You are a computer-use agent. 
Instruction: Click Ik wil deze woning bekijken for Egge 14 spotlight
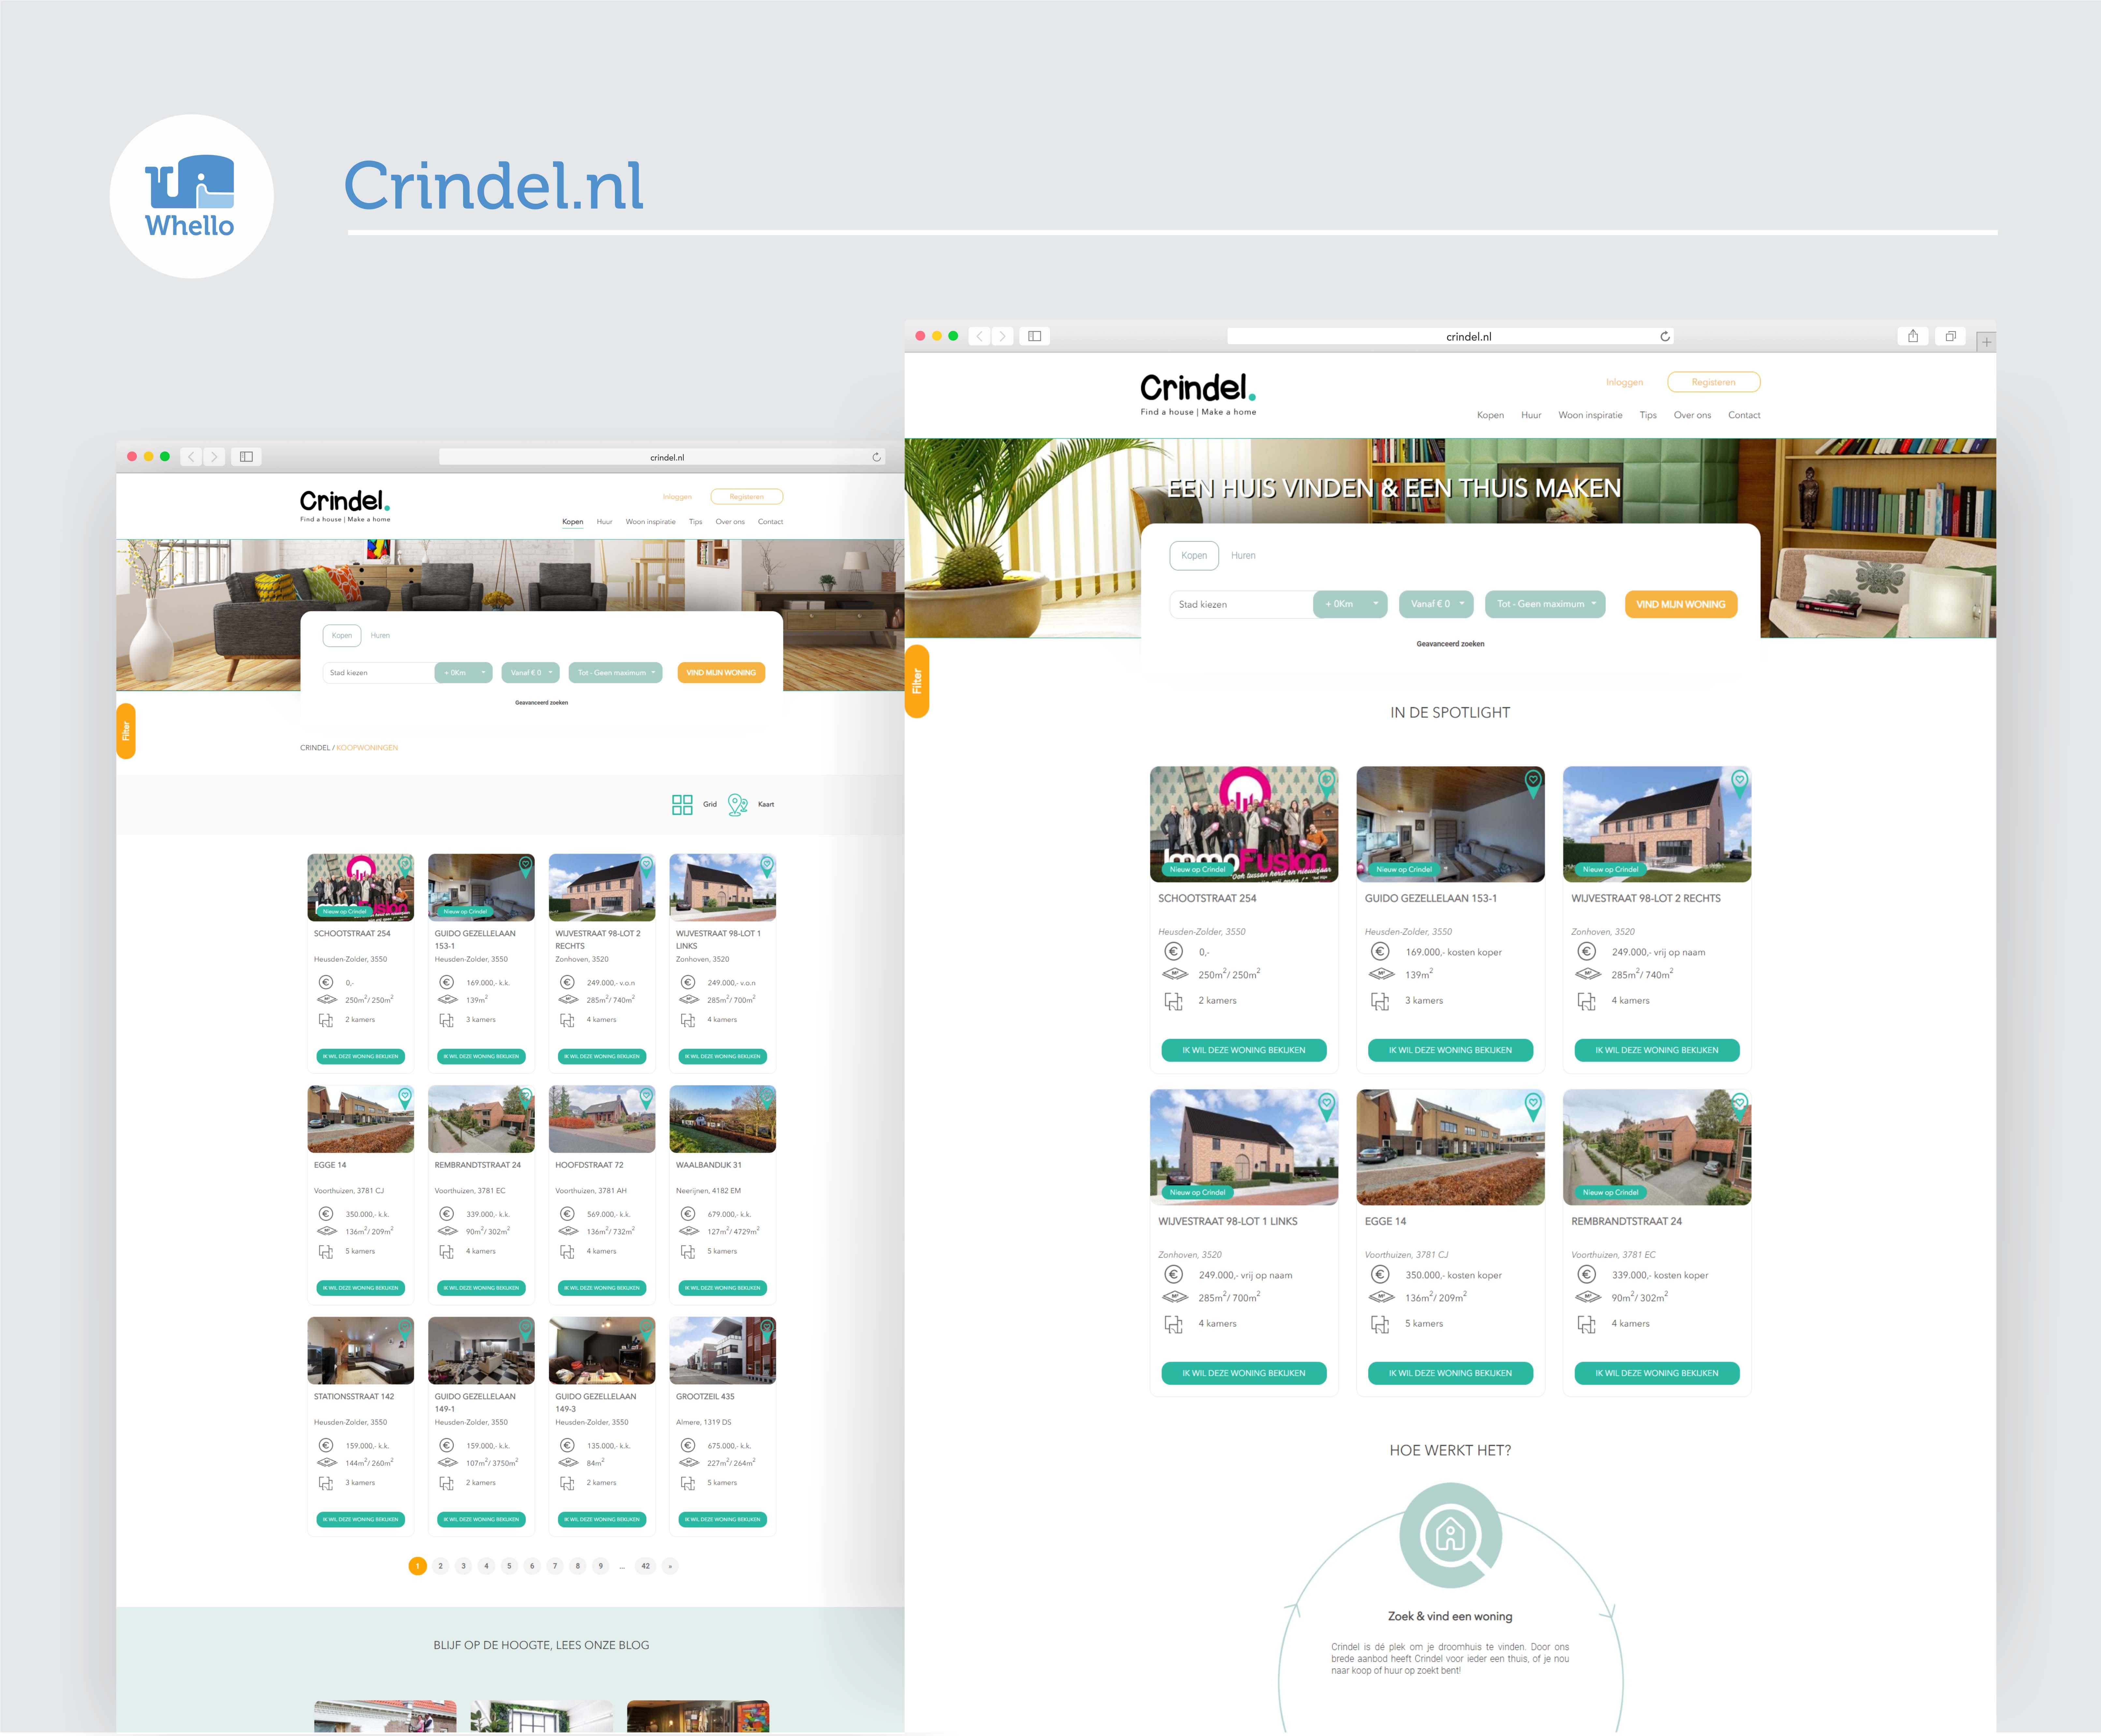pyautogui.click(x=1450, y=1373)
